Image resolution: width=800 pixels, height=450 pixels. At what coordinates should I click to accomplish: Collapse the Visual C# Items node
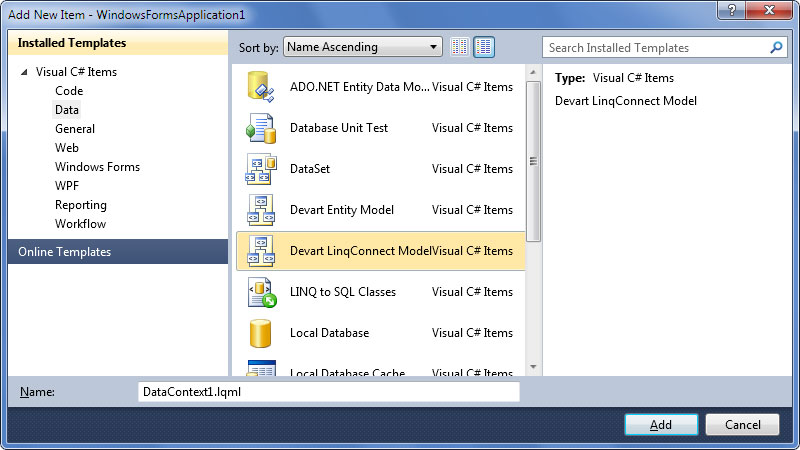click(24, 72)
